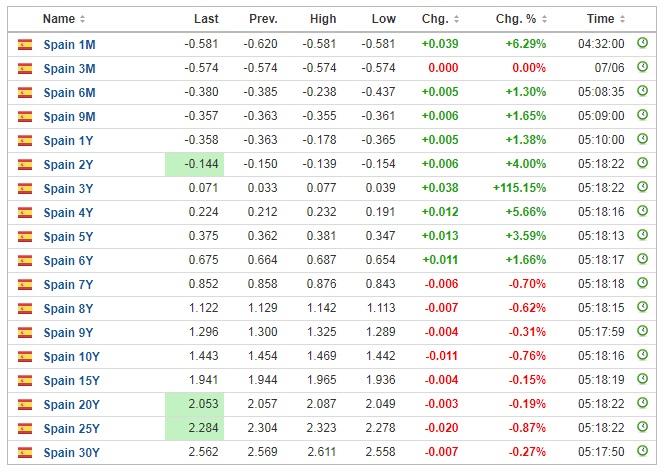Open the Spain 7Y bond link
This screenshot has height=473, width=666.
68,284
